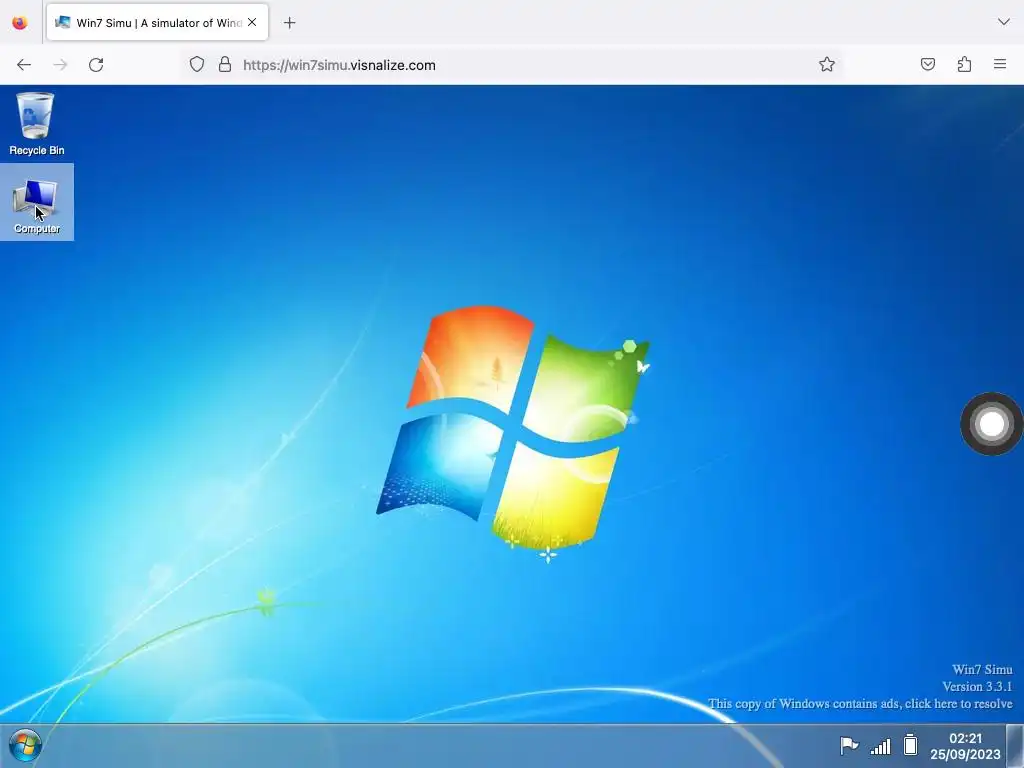The image size is (1024, 768).
Task: Open the Save to Pocket icon
Action: (928, 65)
